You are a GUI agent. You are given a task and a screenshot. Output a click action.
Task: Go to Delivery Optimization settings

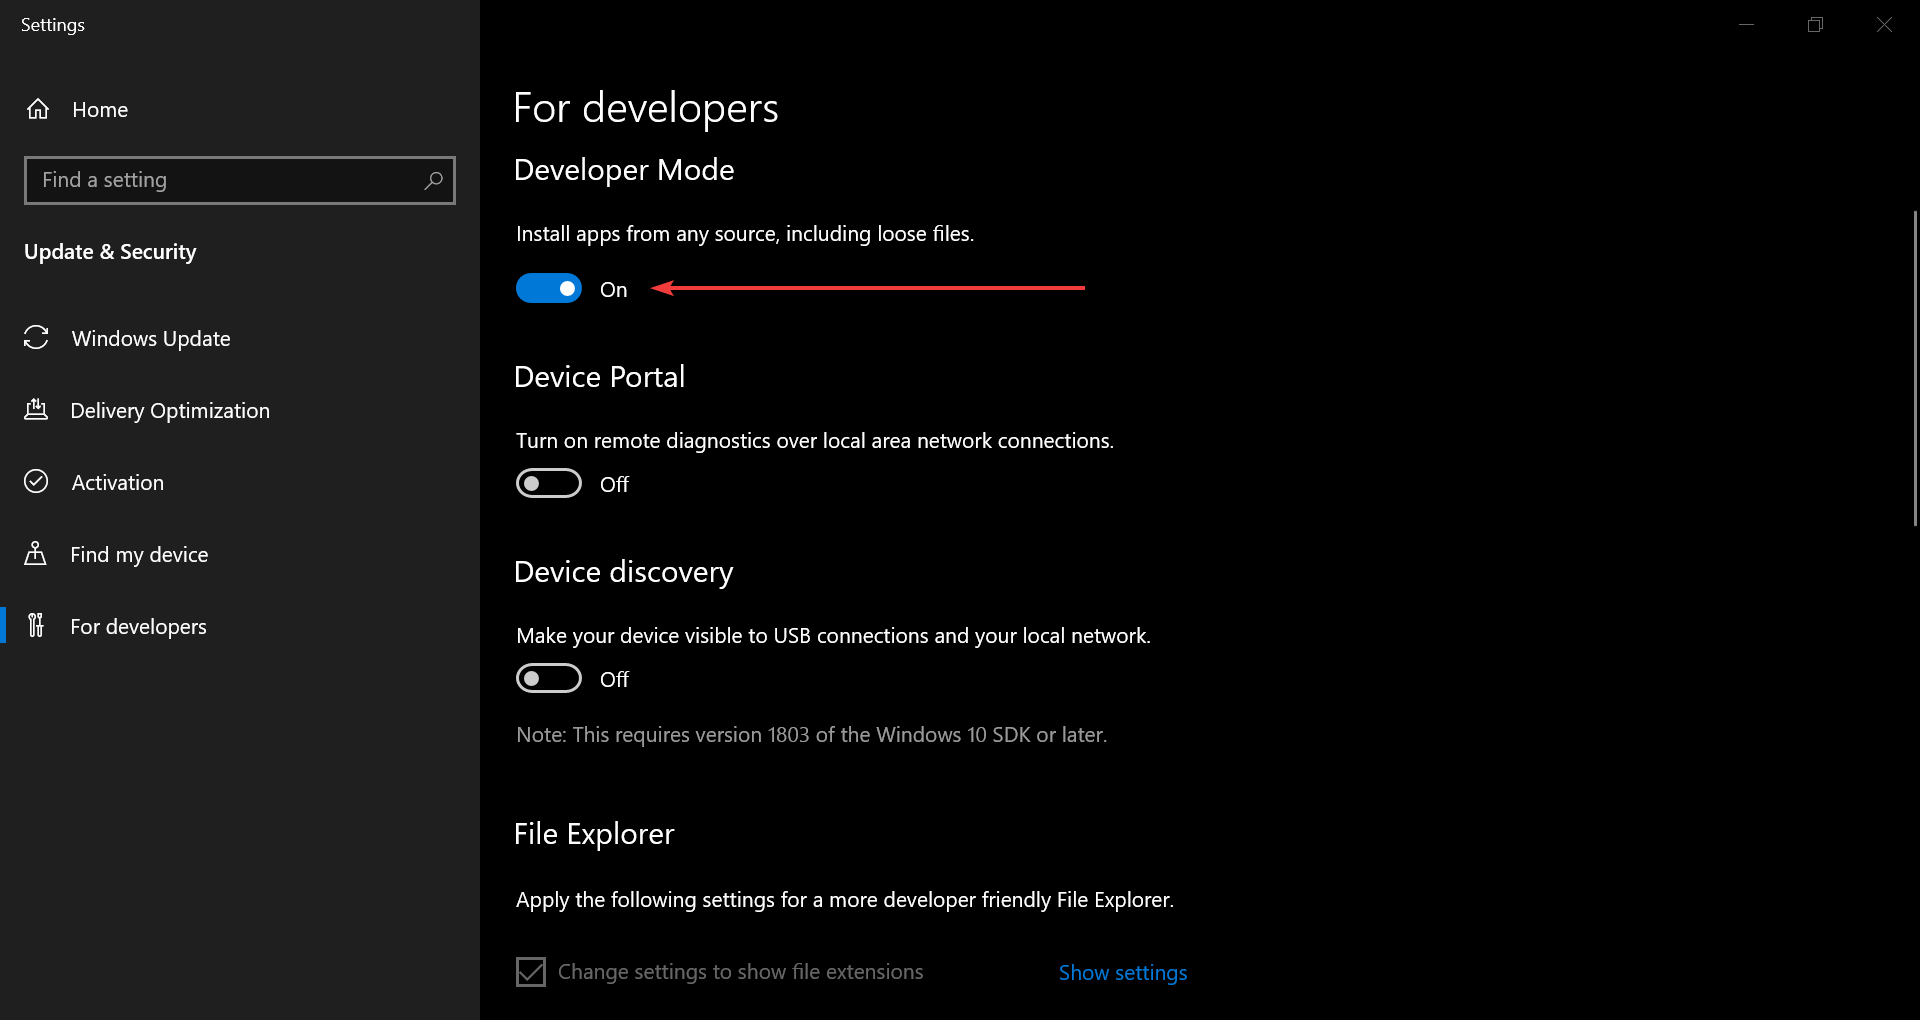click(240, 410)
